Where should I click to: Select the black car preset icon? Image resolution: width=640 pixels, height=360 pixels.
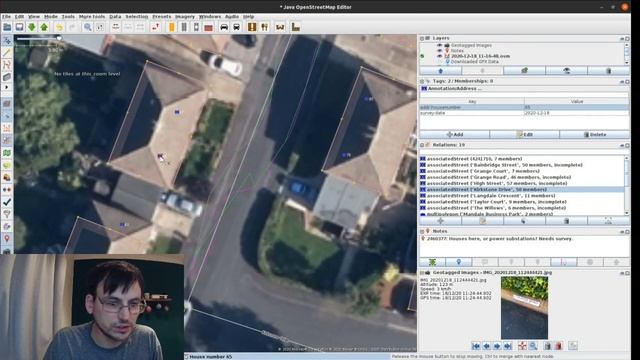coord(224,27)
